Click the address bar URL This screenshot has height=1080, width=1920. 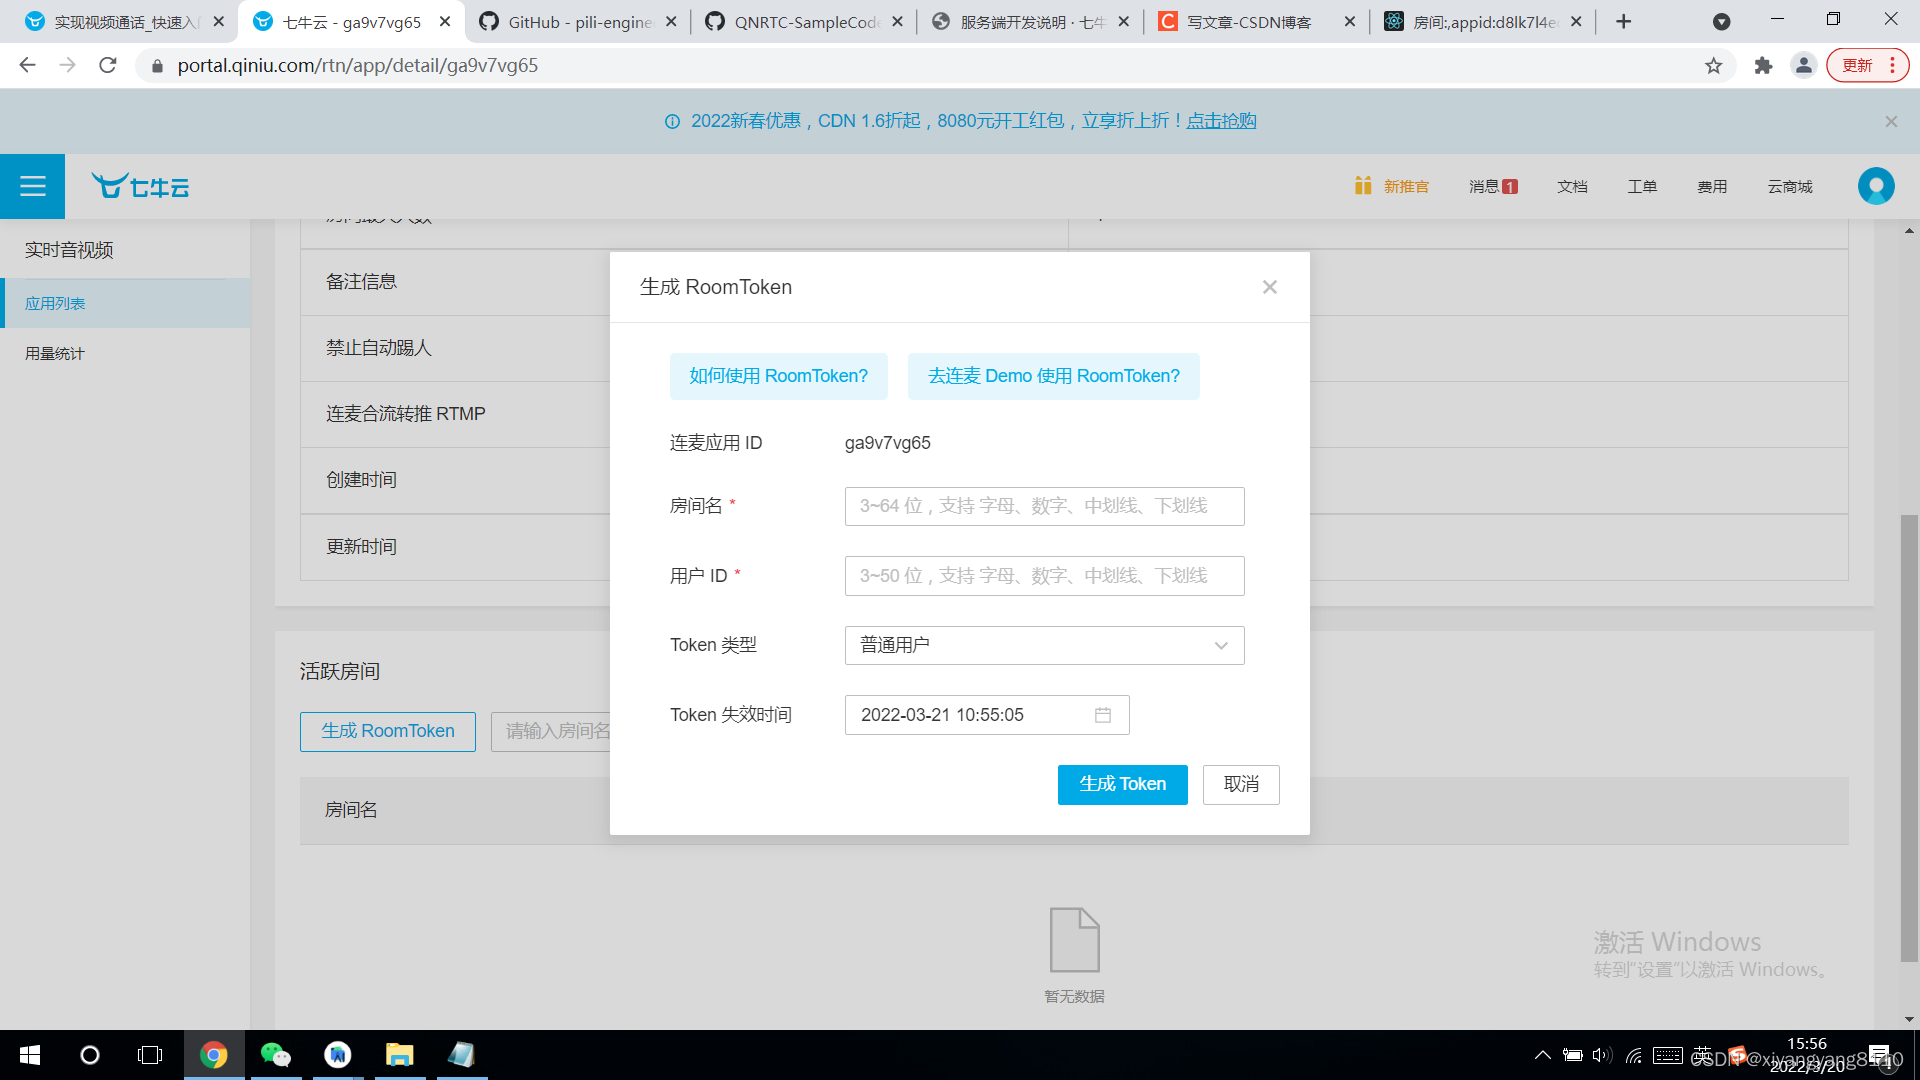tap(358, 65)
